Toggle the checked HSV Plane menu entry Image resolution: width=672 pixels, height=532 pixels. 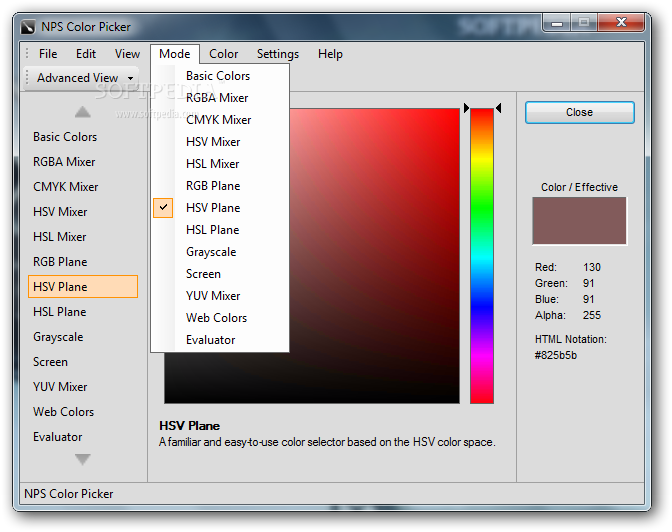point(220,208)
